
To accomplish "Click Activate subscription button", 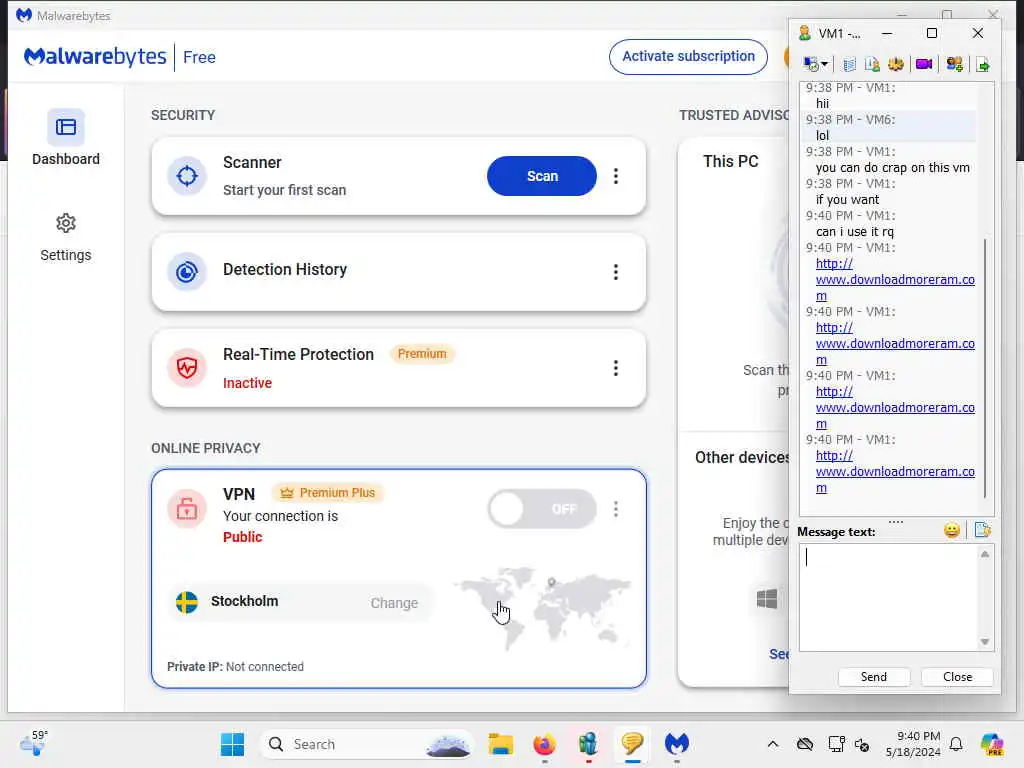I will [688, 57].
